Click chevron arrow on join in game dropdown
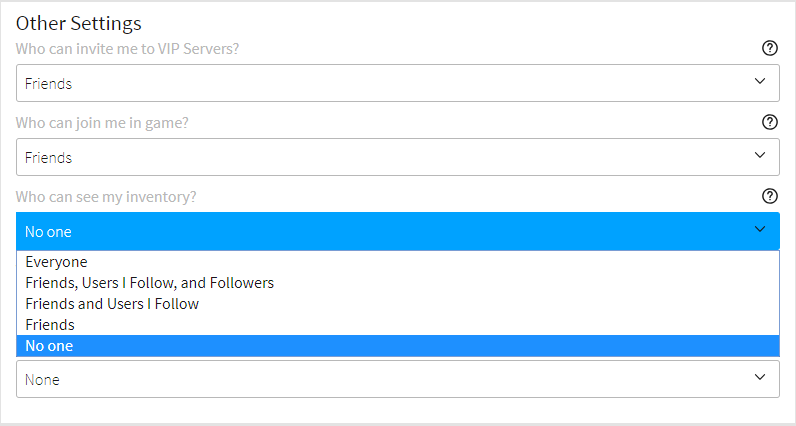This screenshot has height=426, width=796. 760,157
